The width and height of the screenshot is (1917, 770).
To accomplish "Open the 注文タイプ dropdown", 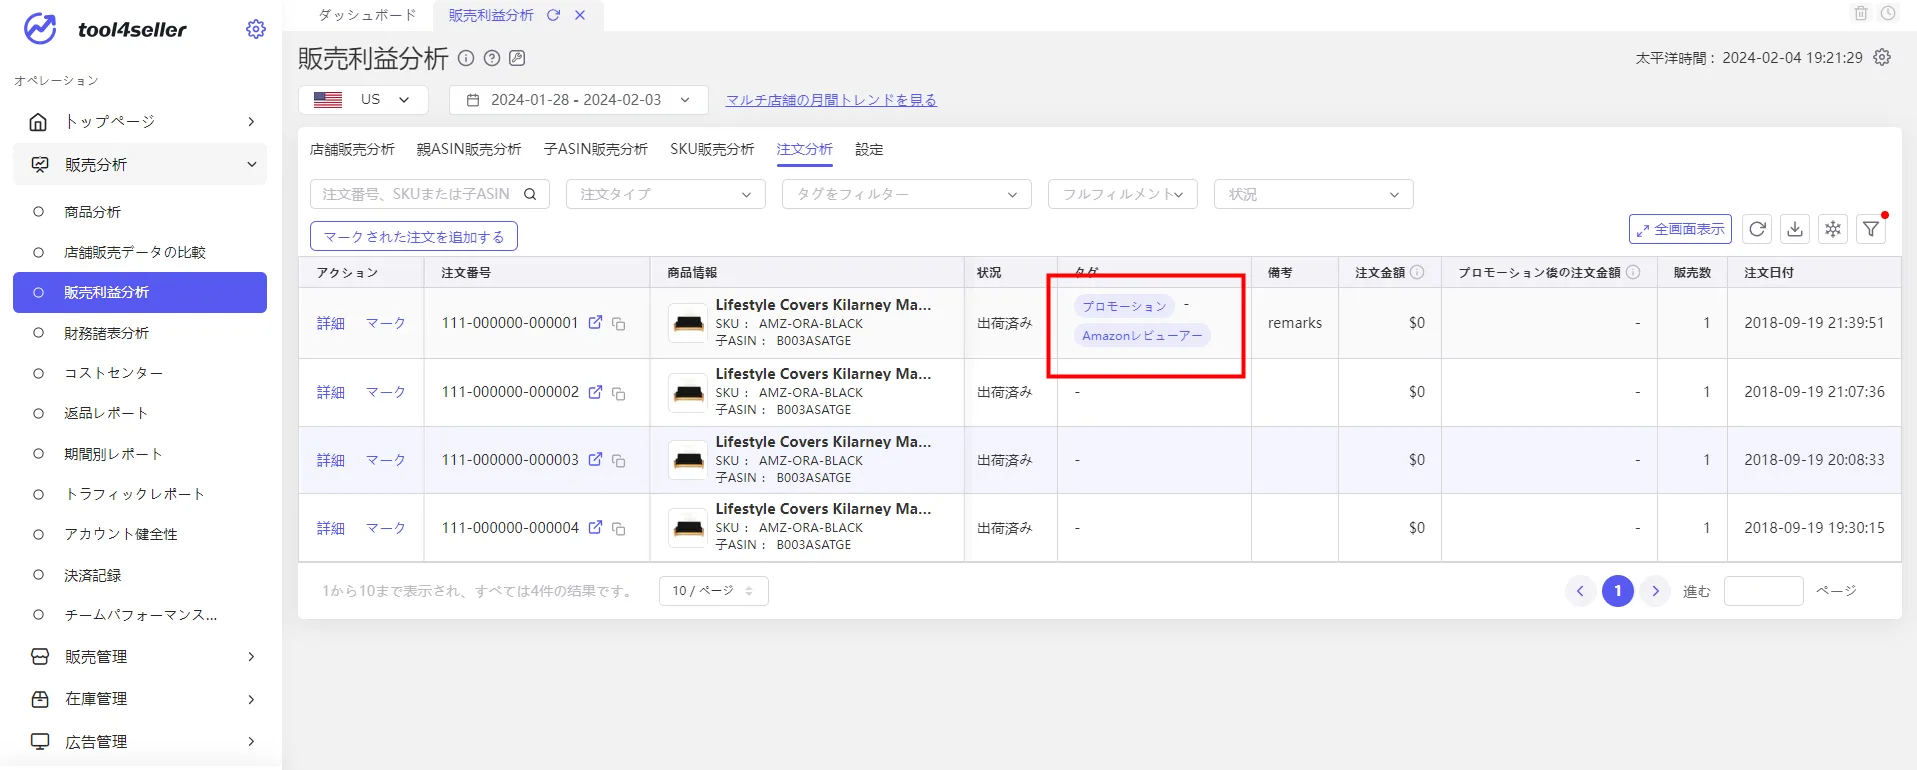I will coord(666,194).
